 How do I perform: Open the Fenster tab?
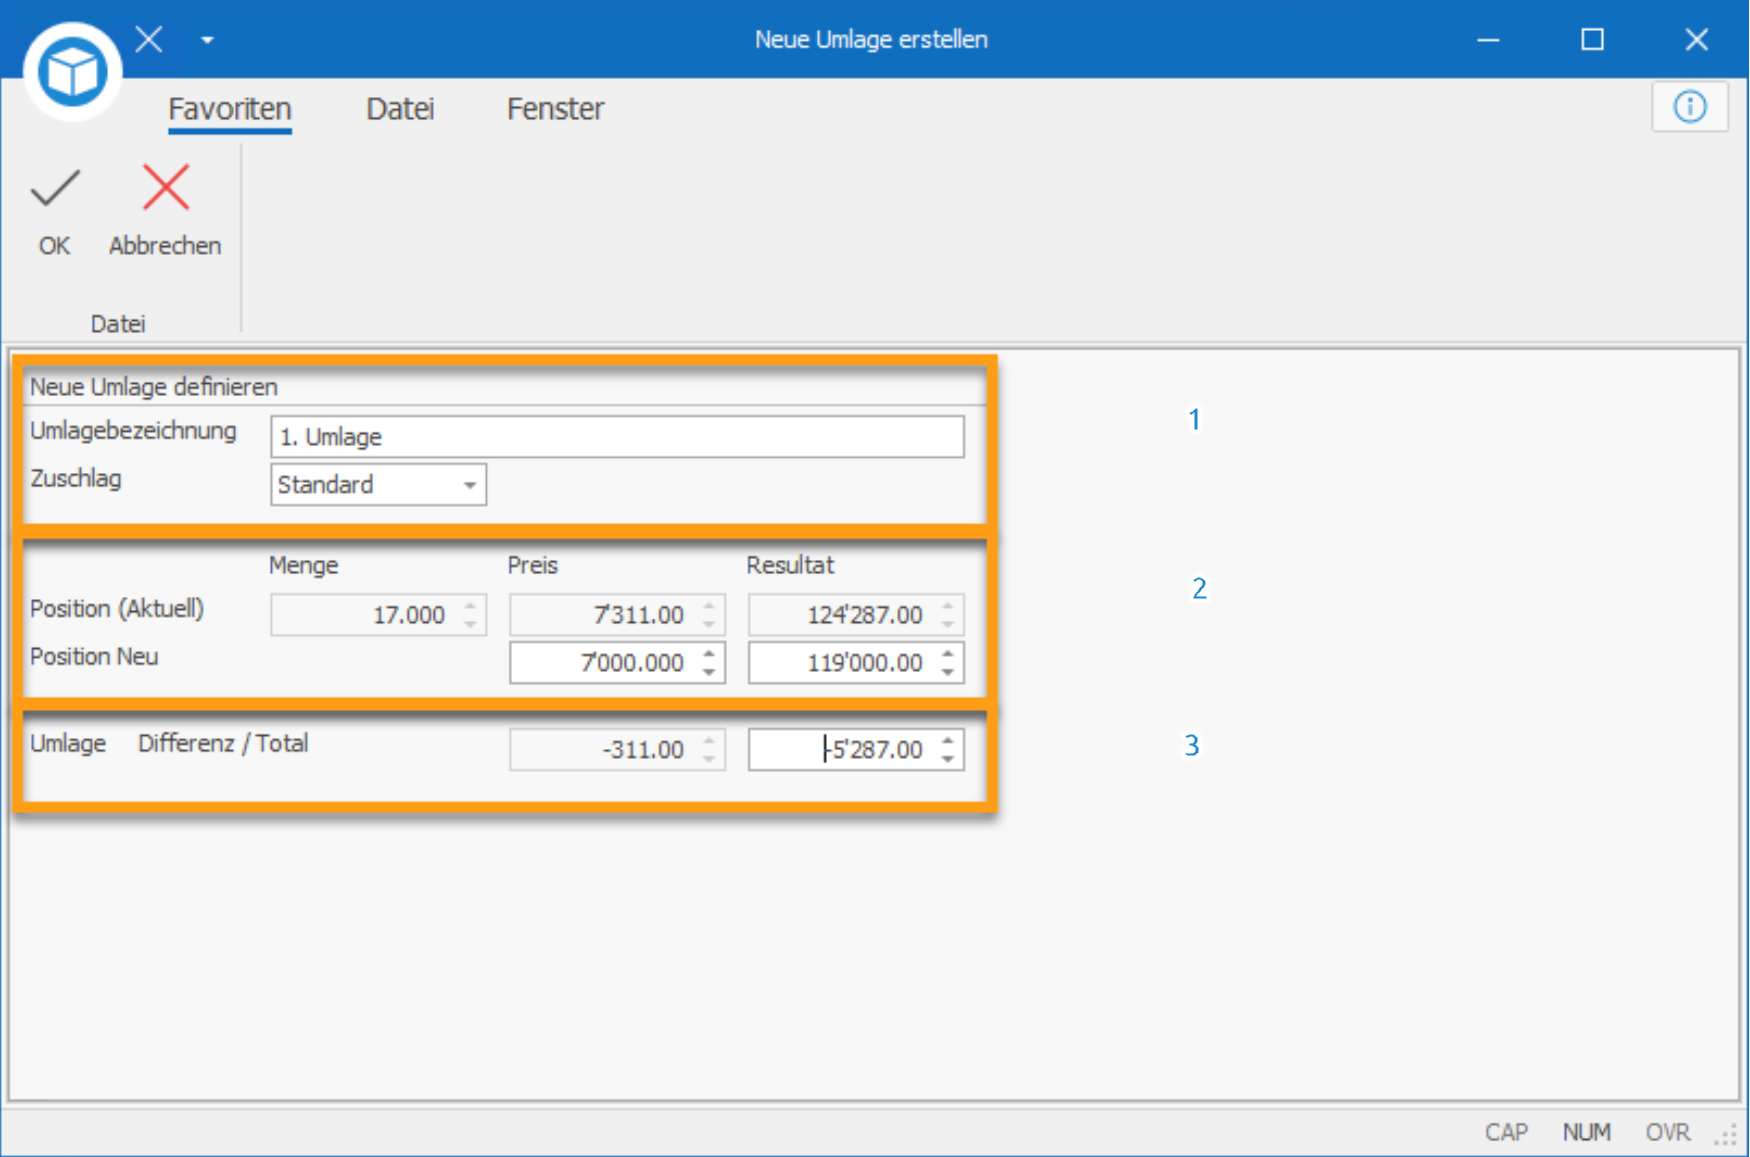point(555,108)
